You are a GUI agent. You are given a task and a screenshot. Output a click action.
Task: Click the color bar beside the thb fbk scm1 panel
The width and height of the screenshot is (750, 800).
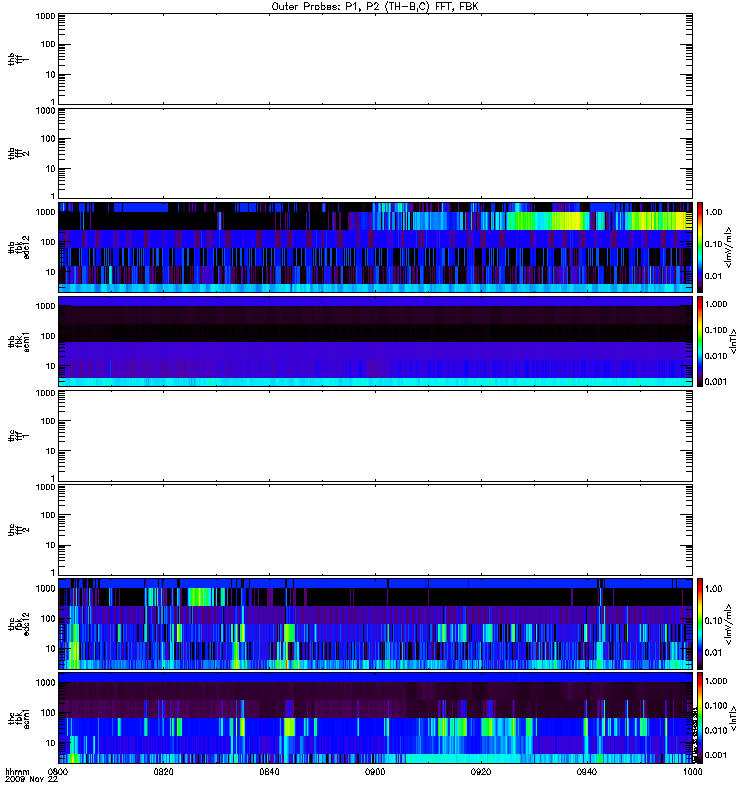point(700,342)
